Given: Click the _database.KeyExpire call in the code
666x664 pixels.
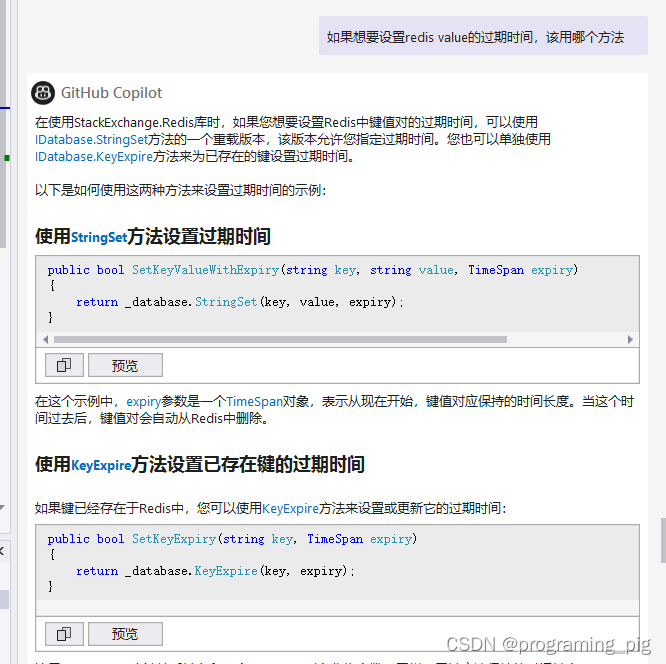Looking at the screenshot, I should click(x=191, y=571).
